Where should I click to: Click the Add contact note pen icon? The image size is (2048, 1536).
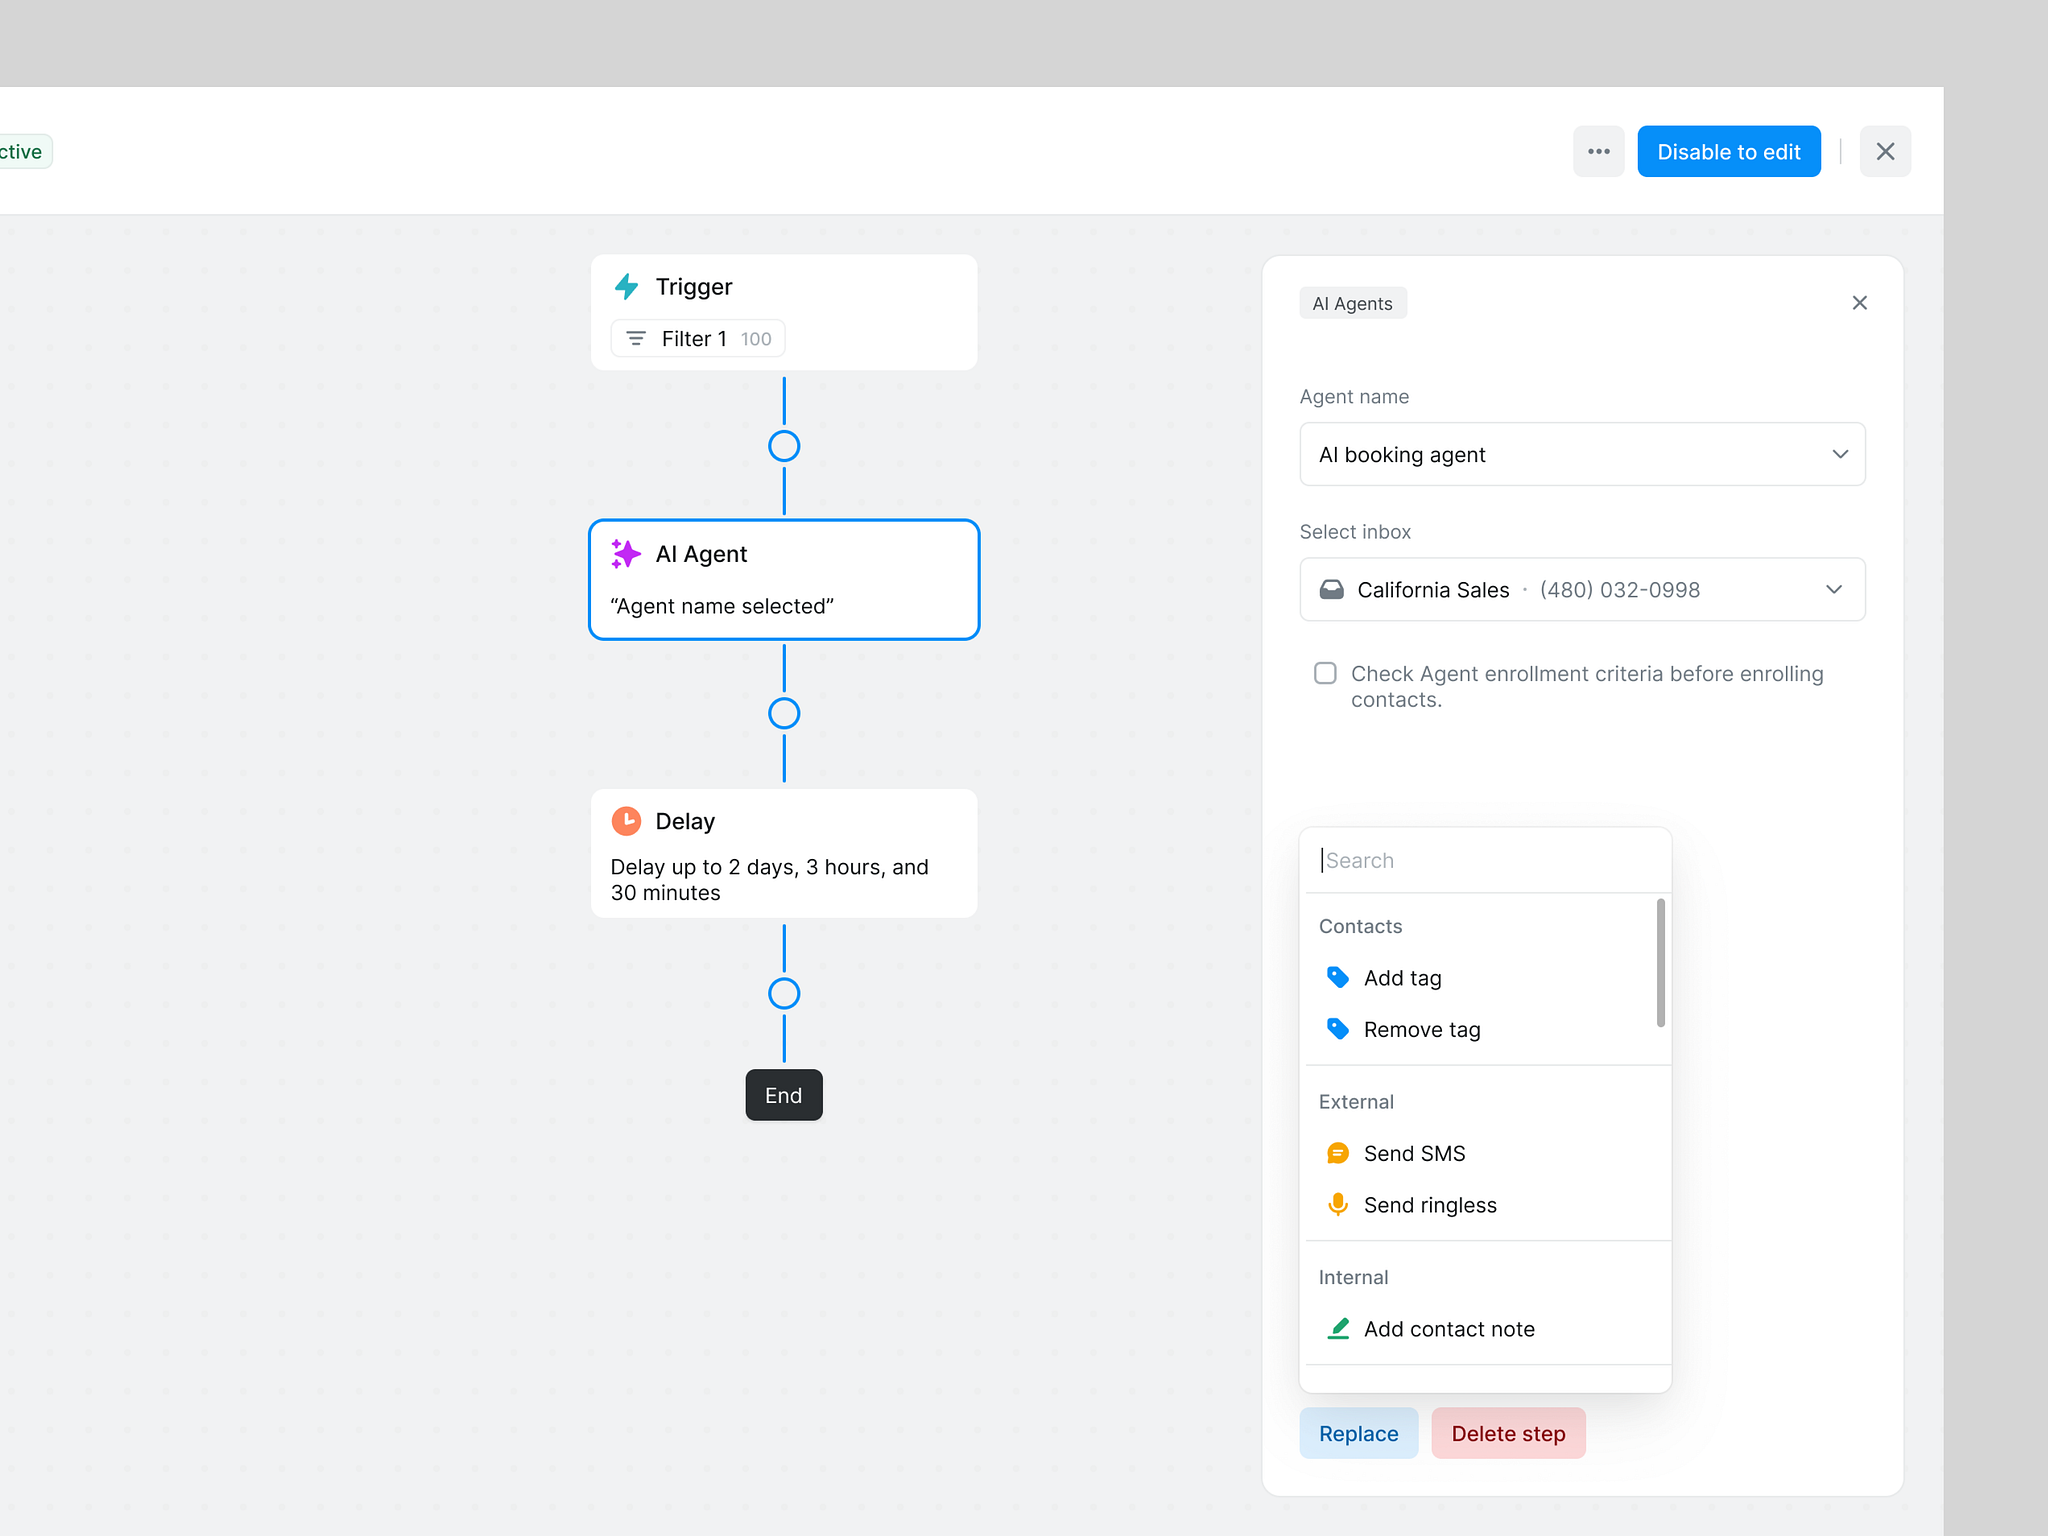pyautogui.click(x=1337, y=1328)
